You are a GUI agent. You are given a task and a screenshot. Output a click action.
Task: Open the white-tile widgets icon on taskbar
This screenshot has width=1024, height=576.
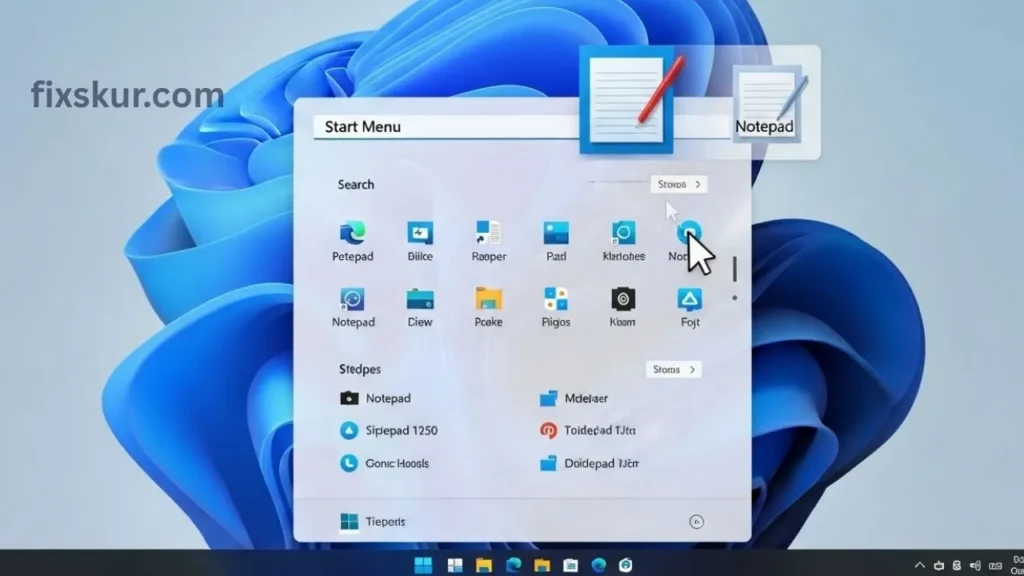click(455, 565)
